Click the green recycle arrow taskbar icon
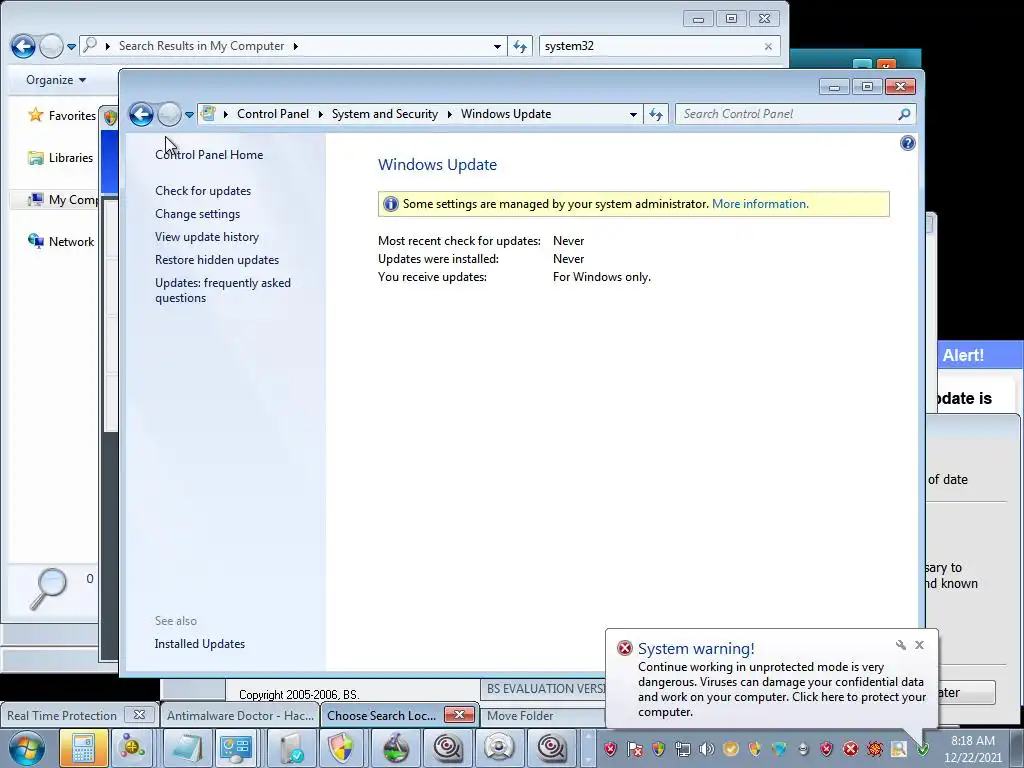 point(395,748)
